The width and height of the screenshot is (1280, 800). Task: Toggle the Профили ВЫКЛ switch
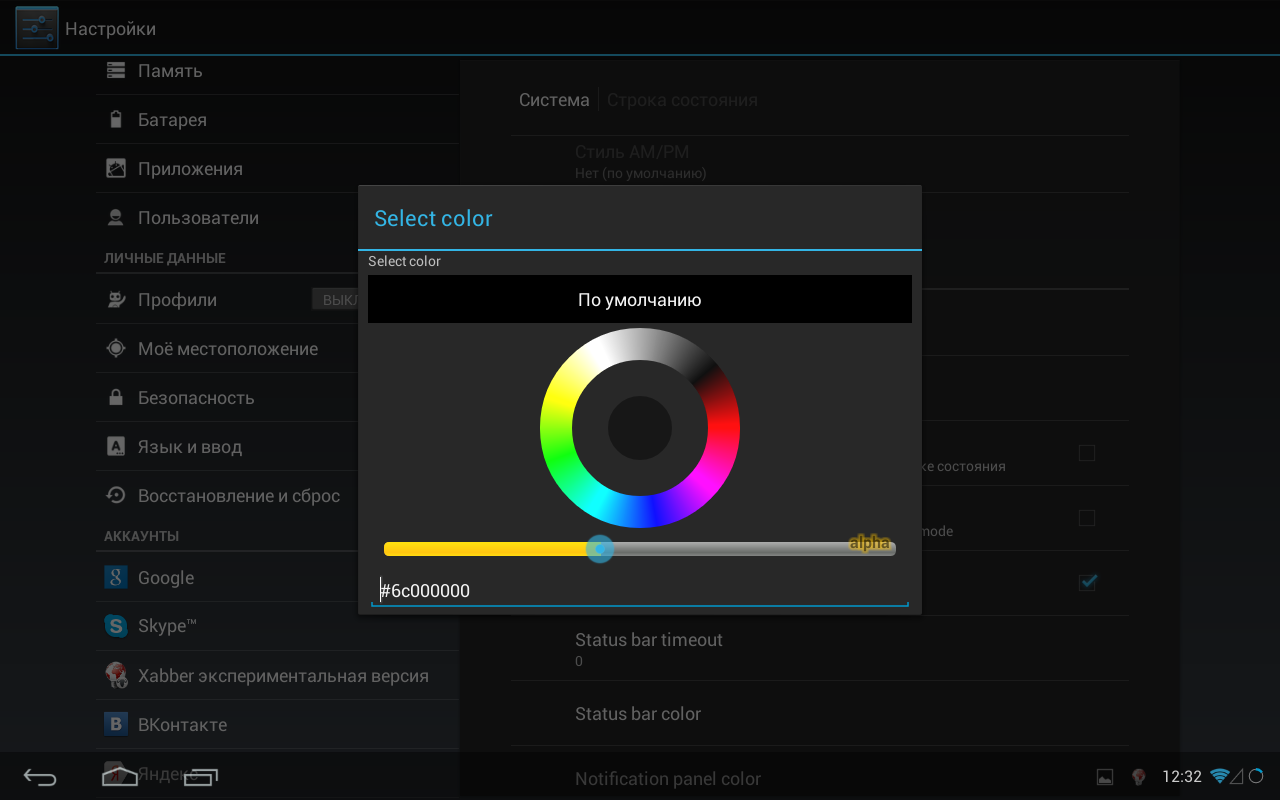[x=335, y=300]
